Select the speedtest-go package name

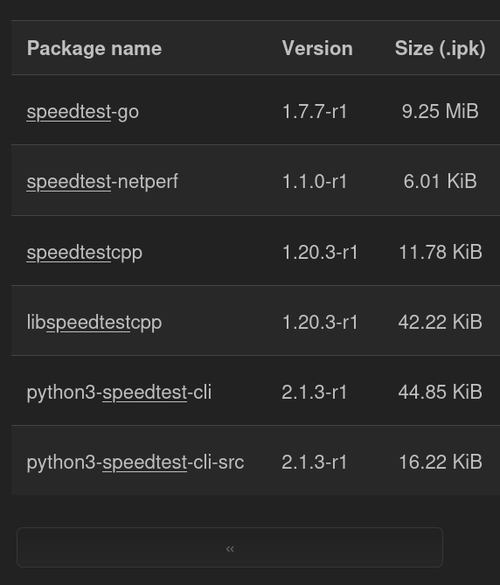coord(83,112)
